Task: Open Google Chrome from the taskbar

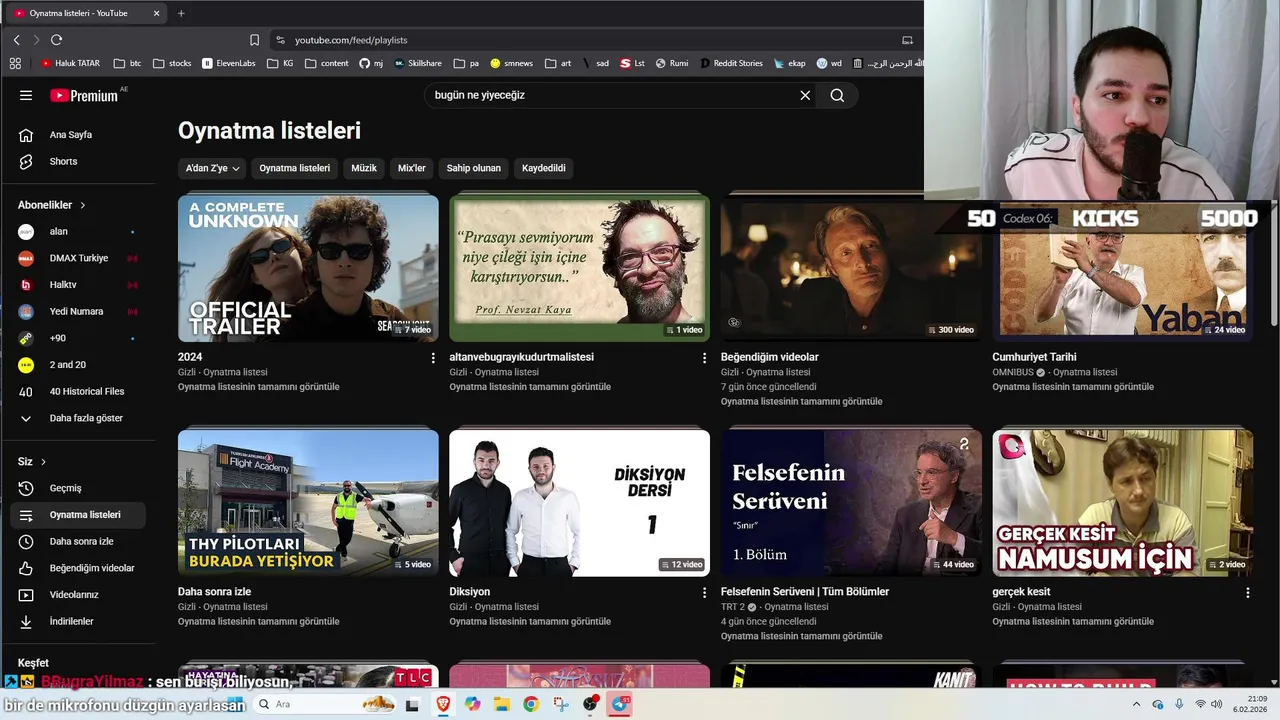Action: tap(531, 704)
